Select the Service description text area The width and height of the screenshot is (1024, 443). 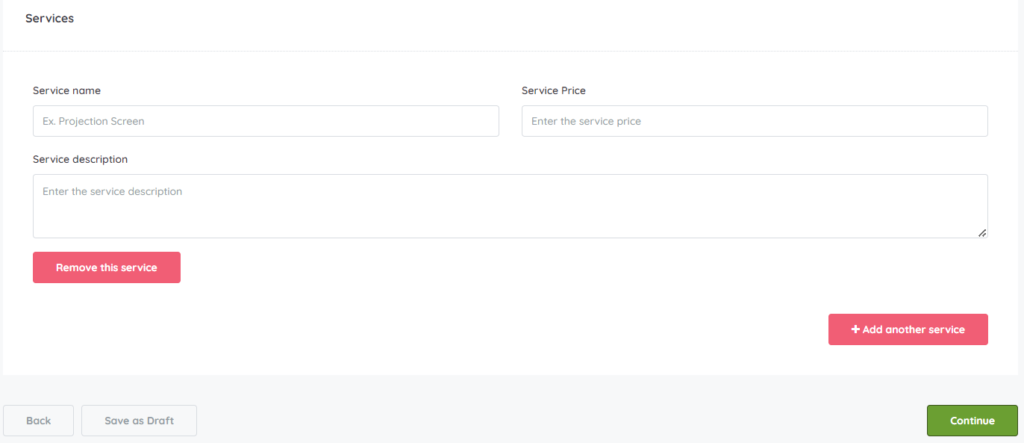tap(510, 206)
